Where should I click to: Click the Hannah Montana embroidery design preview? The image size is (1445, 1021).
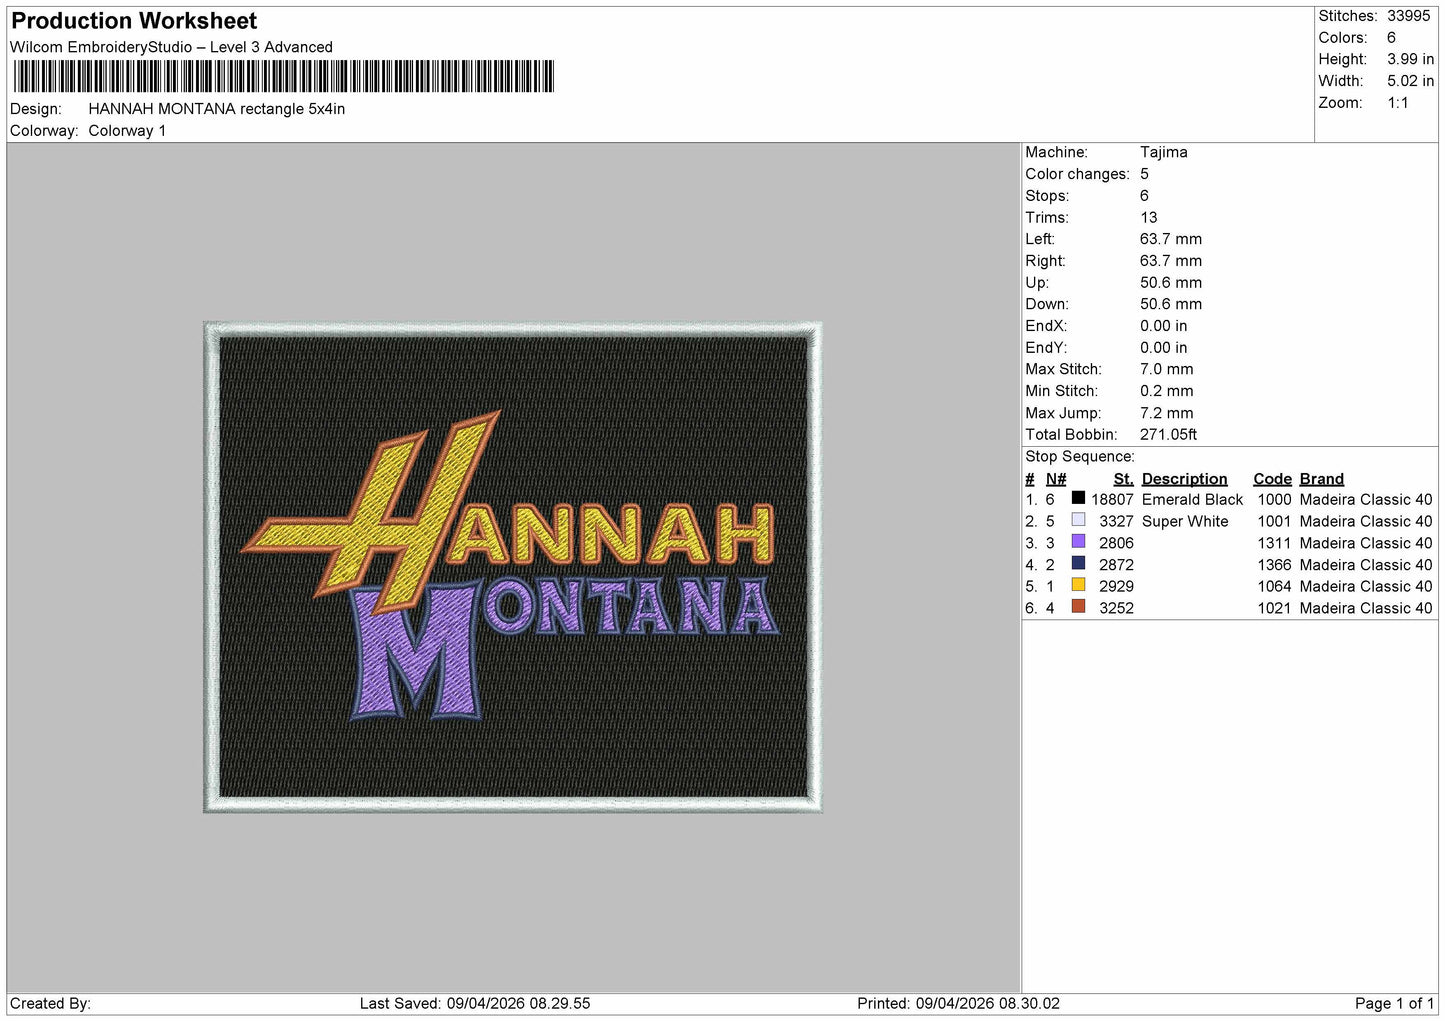click(x=512, y=567)
